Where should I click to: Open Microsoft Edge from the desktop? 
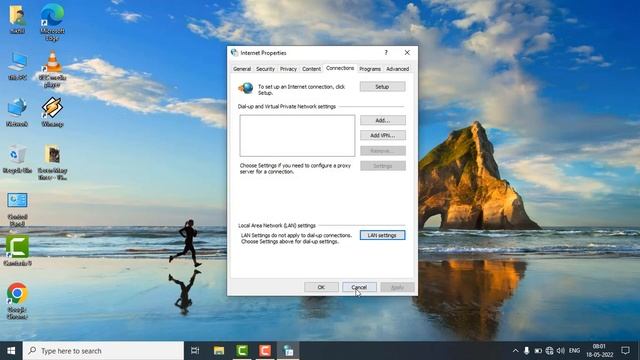(52, 22)
